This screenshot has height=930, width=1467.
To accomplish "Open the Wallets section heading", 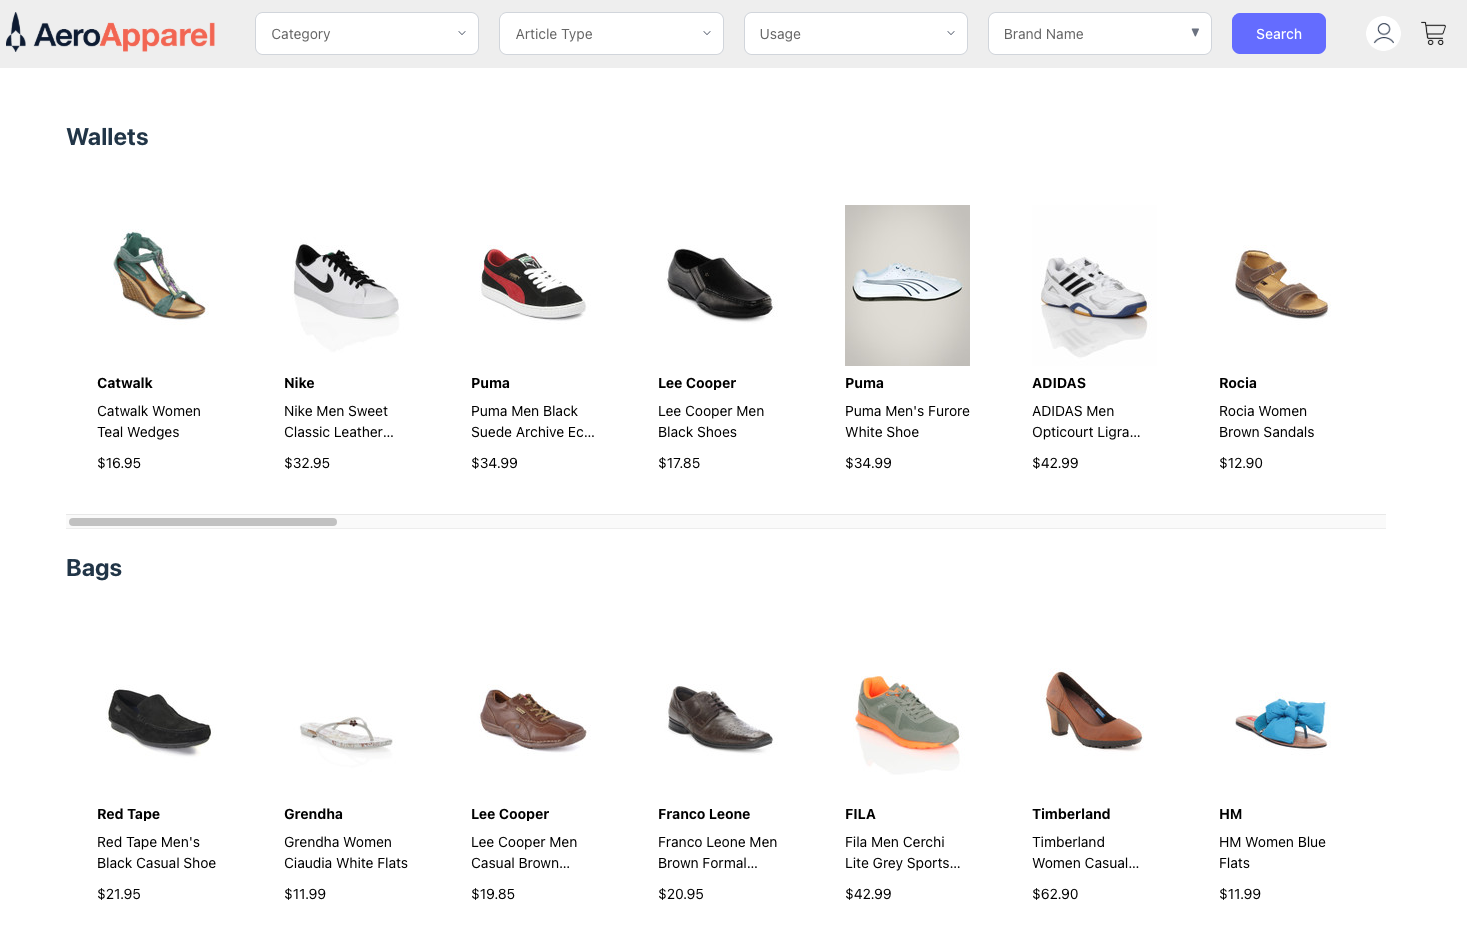I will click(x=107, y=137).
